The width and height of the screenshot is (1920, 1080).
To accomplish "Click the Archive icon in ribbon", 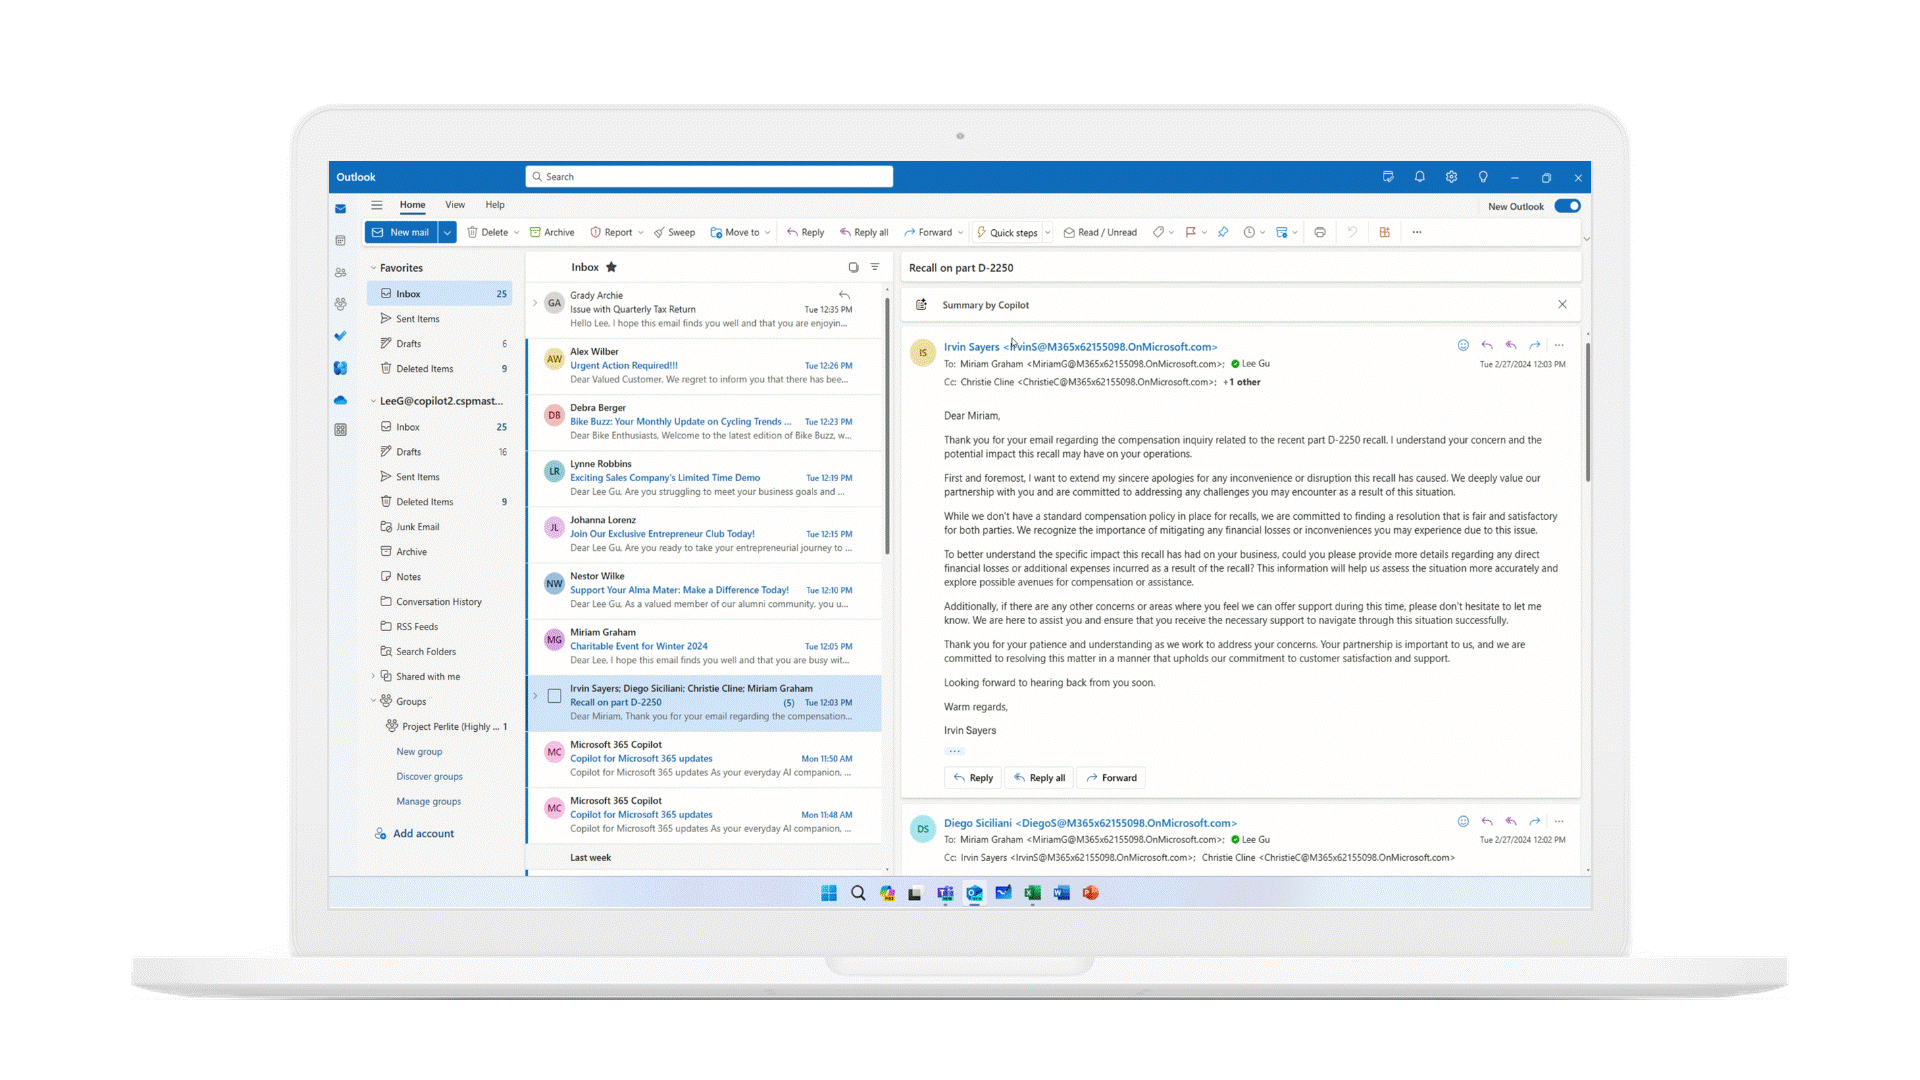I will pos(551,233).
